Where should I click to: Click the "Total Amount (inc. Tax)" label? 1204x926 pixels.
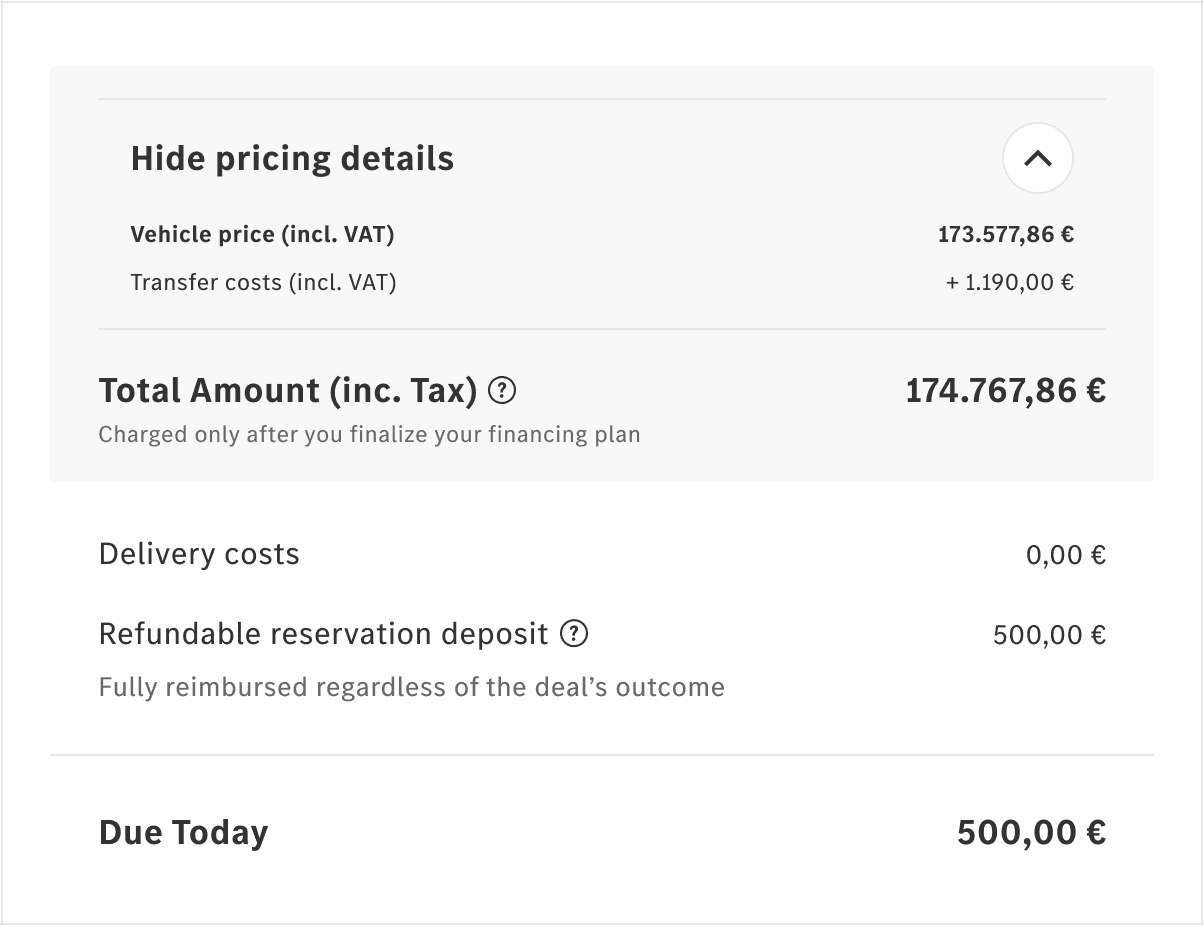(288, 390)
